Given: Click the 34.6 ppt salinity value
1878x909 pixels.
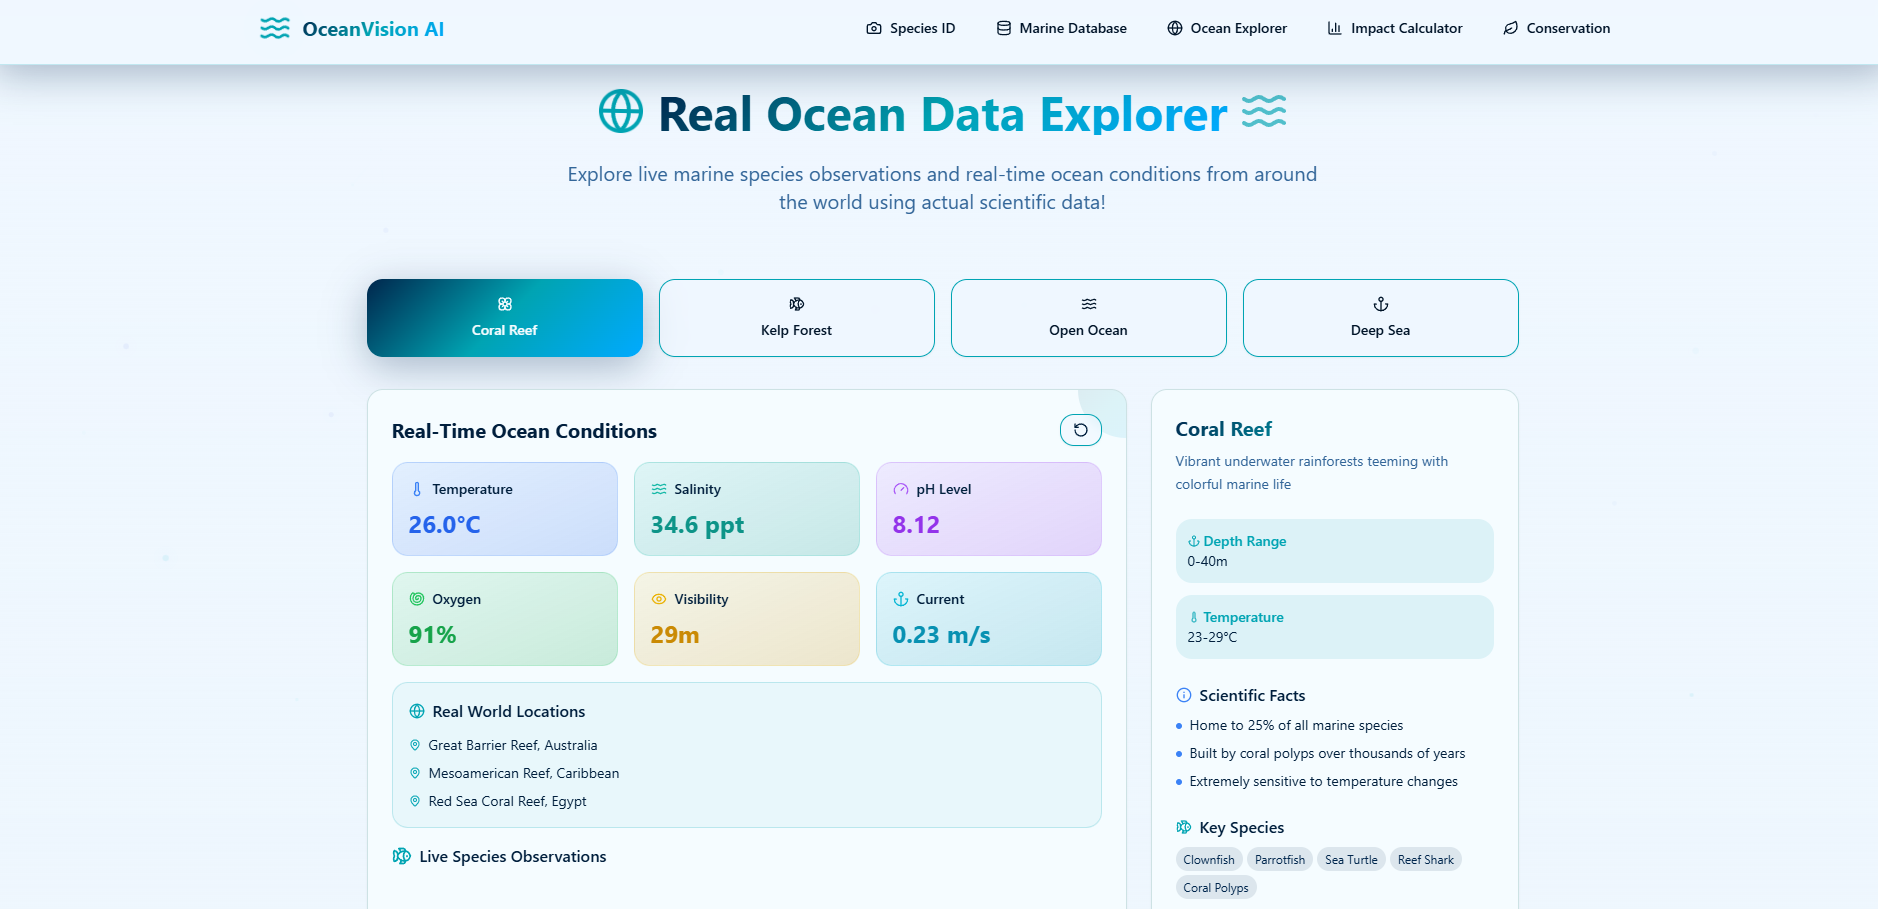Looking at the screenshot, I should pos(698,525).
